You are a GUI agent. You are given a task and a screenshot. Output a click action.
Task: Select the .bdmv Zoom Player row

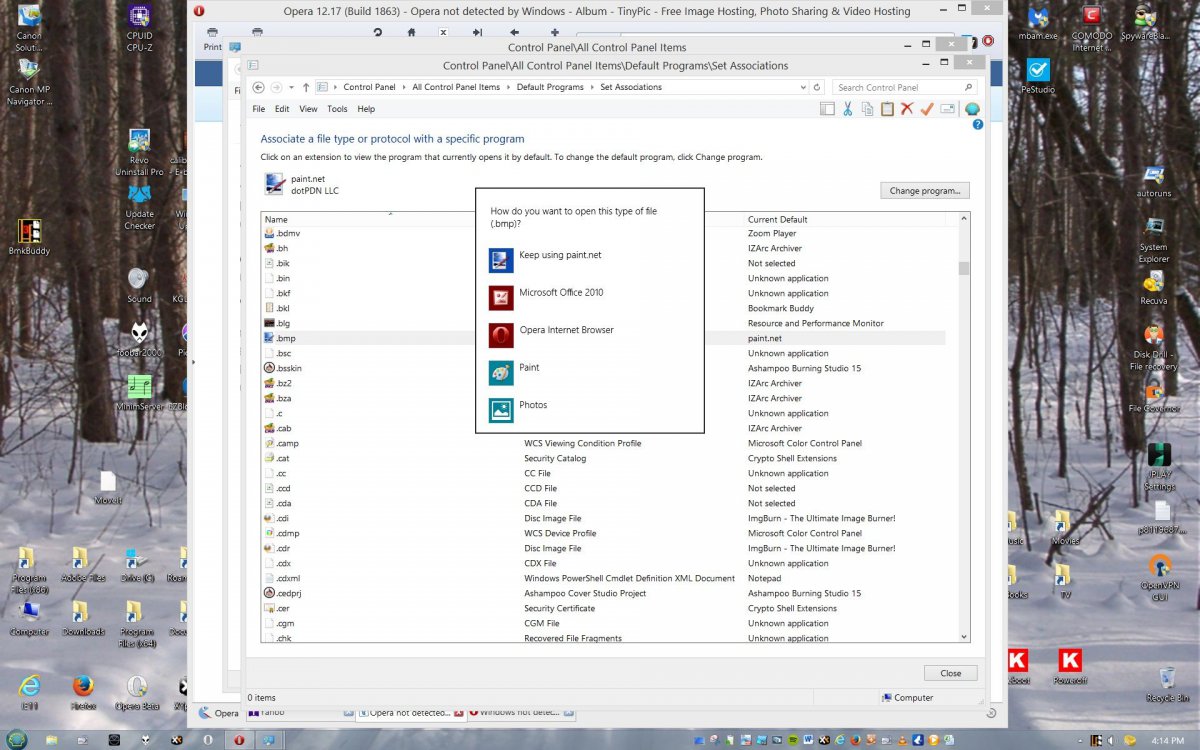tap(603, 233)
